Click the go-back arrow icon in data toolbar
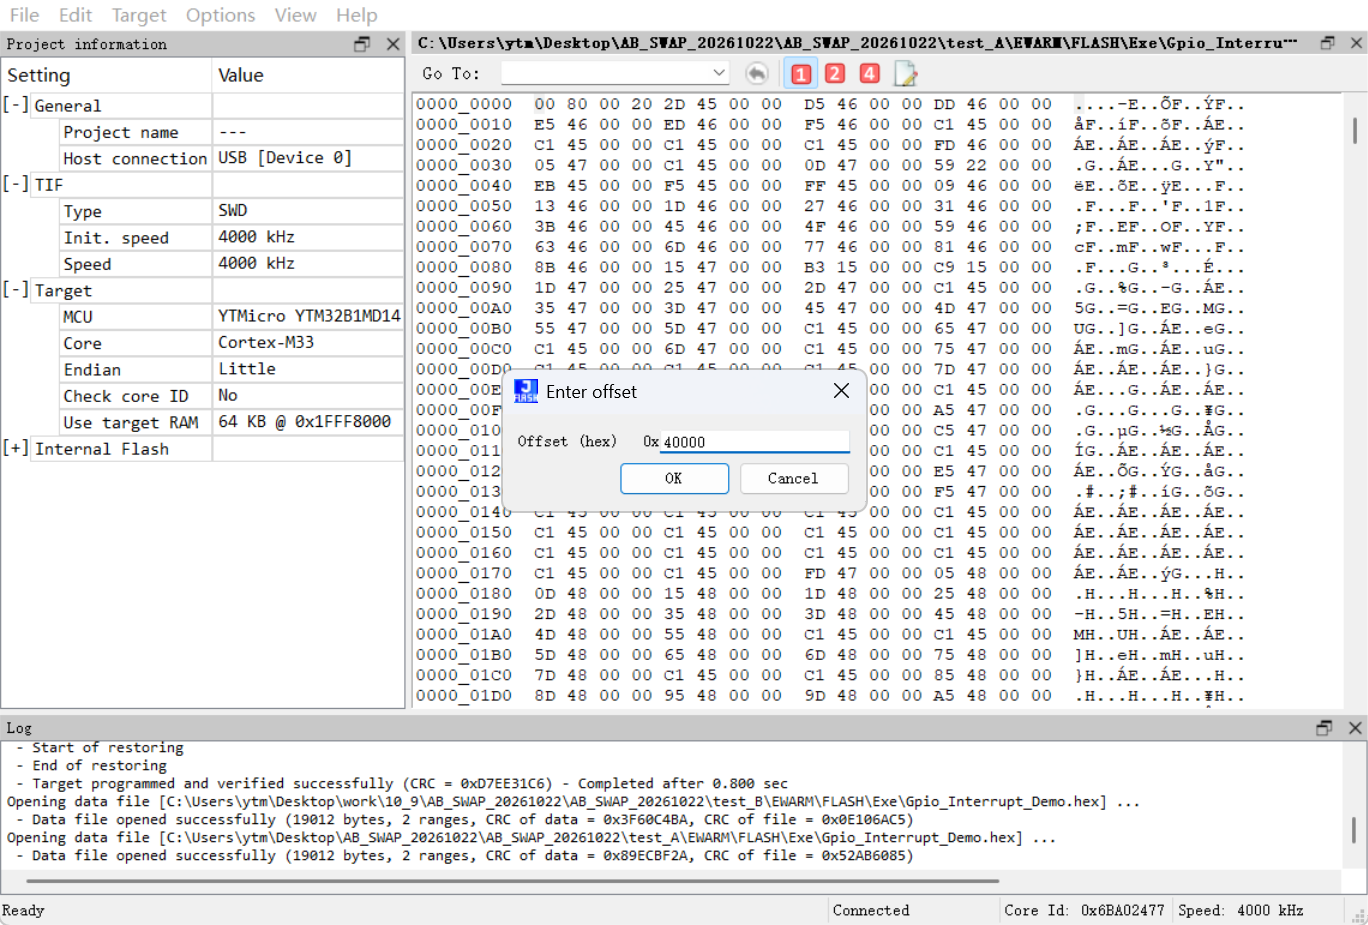Screen dimensions: 1368x925 point(757,73)
